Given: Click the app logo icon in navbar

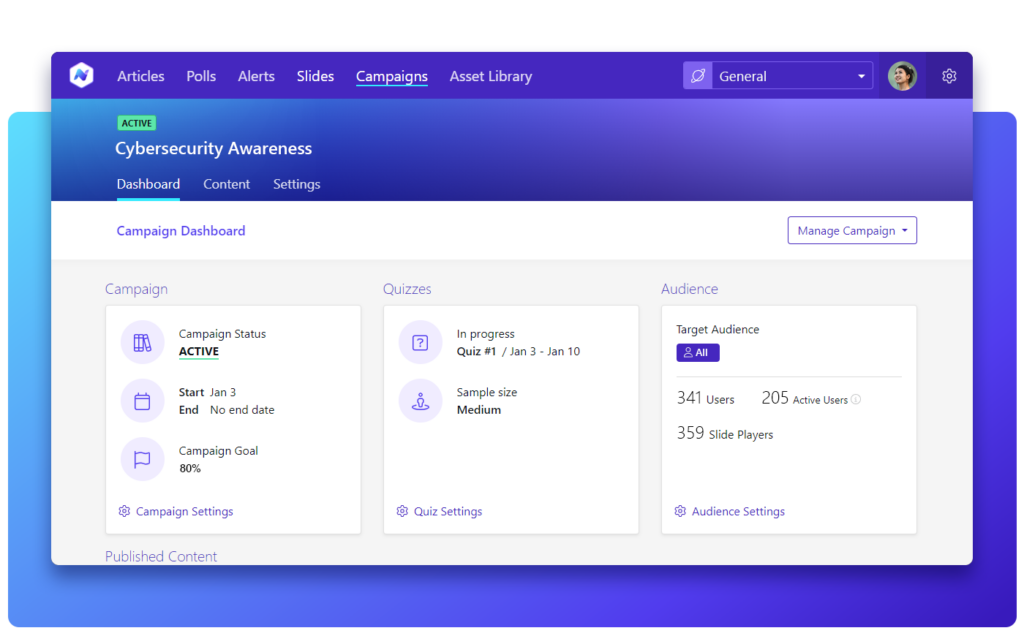Looking at the screenshot, I should pyautogui.click(x=81, y=75).
